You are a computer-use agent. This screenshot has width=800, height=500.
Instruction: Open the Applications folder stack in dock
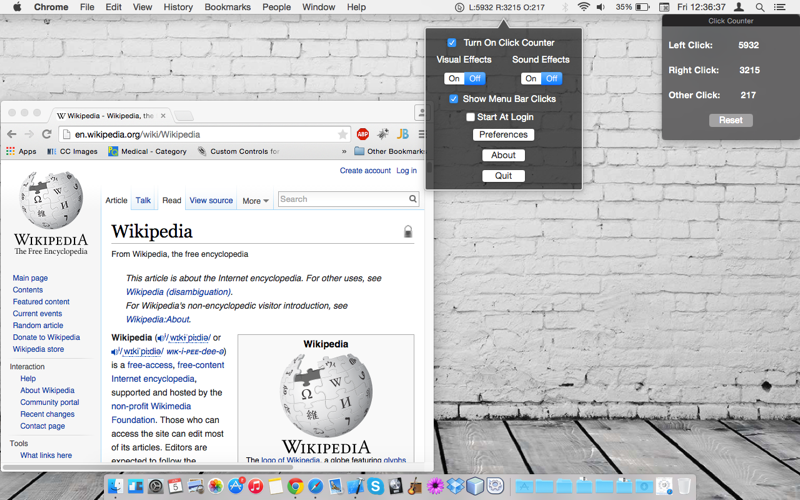coord(524,486)
